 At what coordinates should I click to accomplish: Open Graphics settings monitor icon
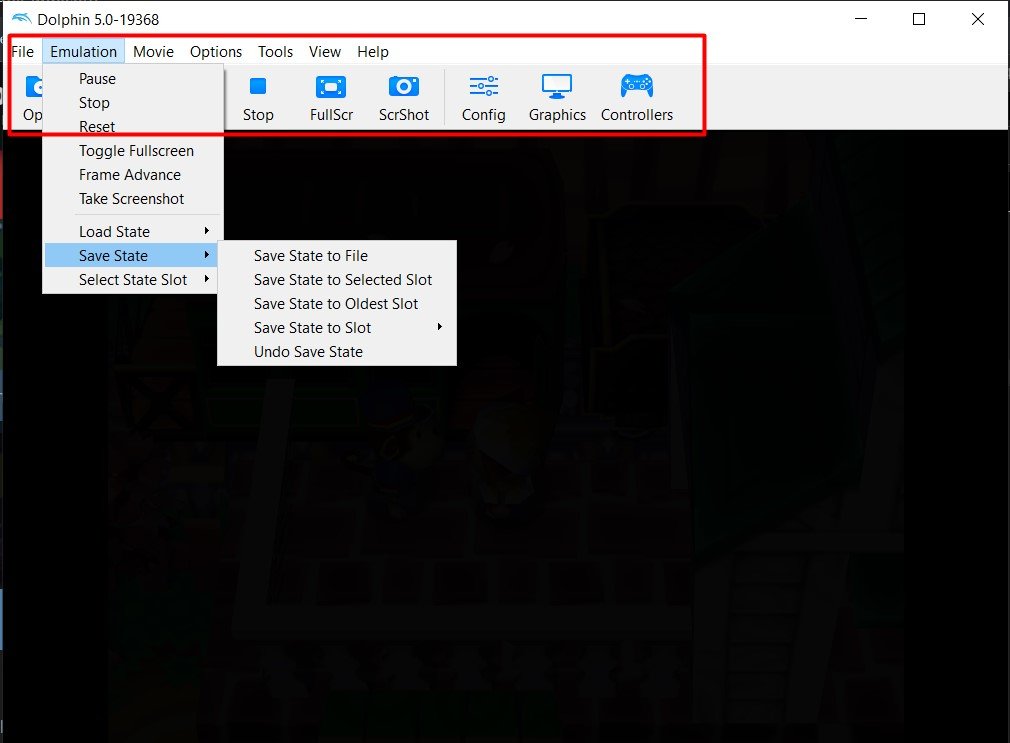point(557,86)
